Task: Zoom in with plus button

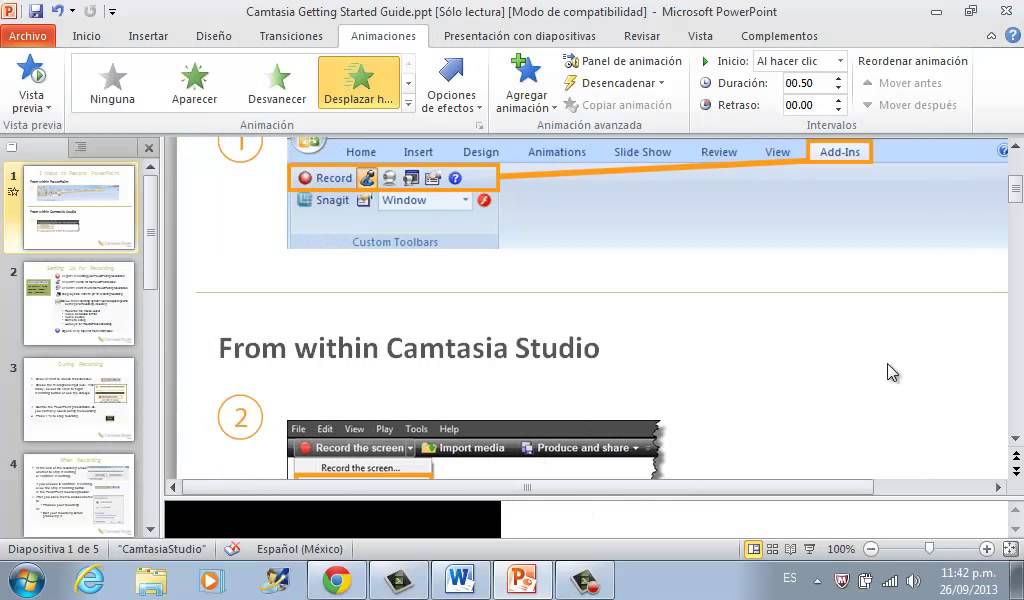Action: point(986,549)
